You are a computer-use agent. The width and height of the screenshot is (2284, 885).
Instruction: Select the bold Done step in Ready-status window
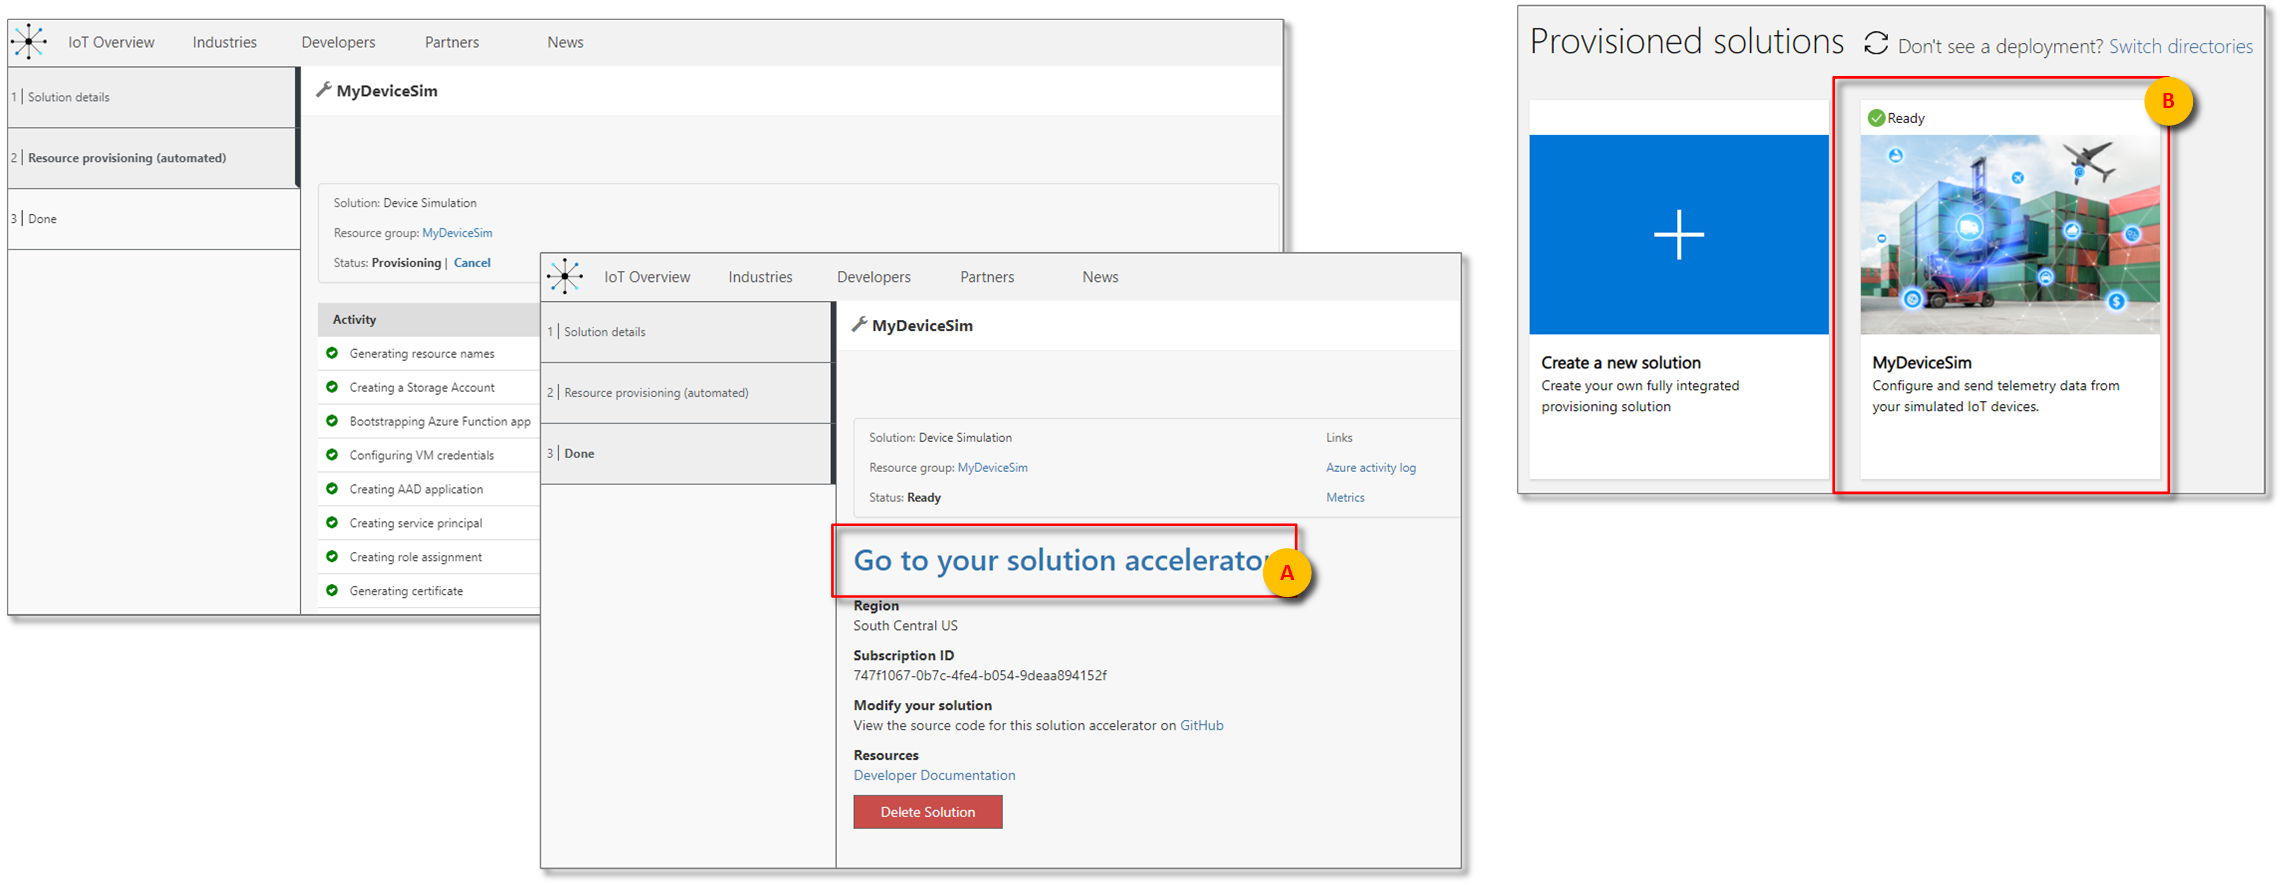click(x=687, y=454)
